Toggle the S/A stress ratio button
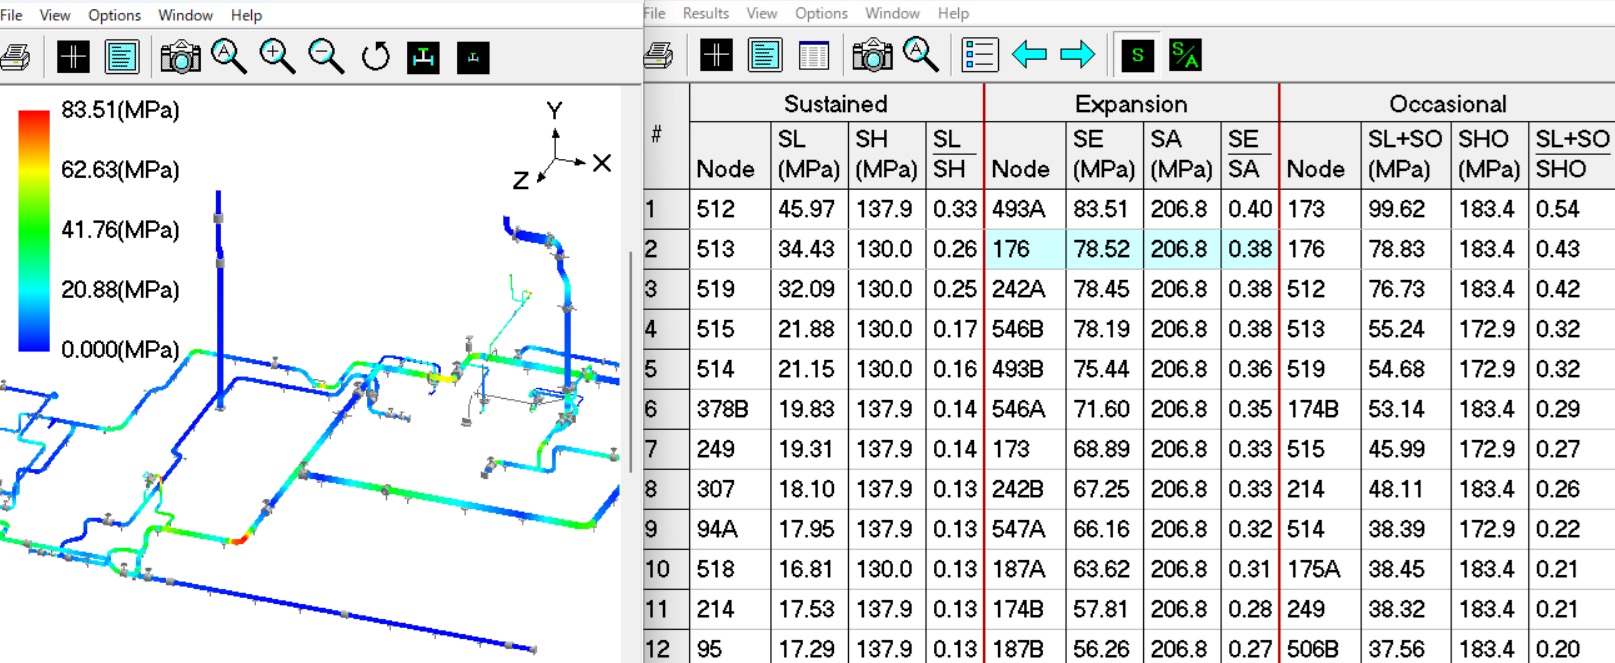Image resolution: width=1615 pixels, height=663 pixels. 1185,55
